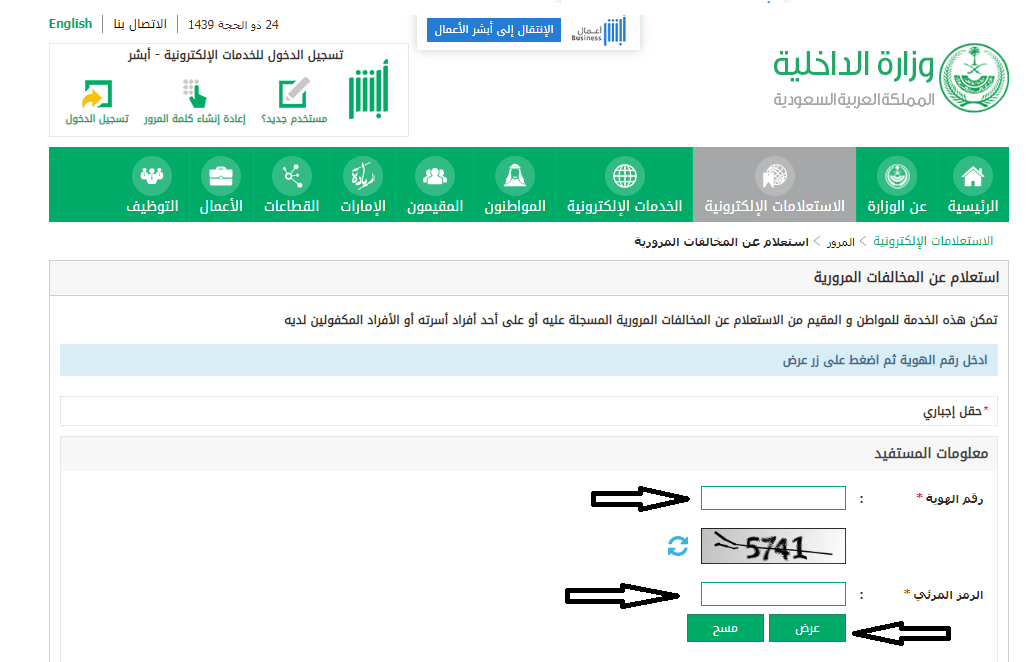Open the Citizens menu item
This screenshot has height=662, width=1028.
515,186
